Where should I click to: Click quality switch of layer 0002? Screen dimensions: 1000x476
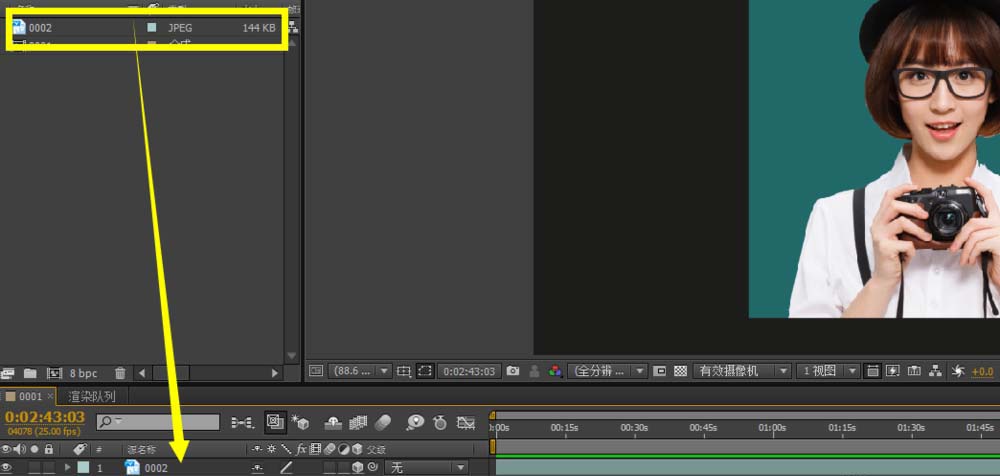286,468
